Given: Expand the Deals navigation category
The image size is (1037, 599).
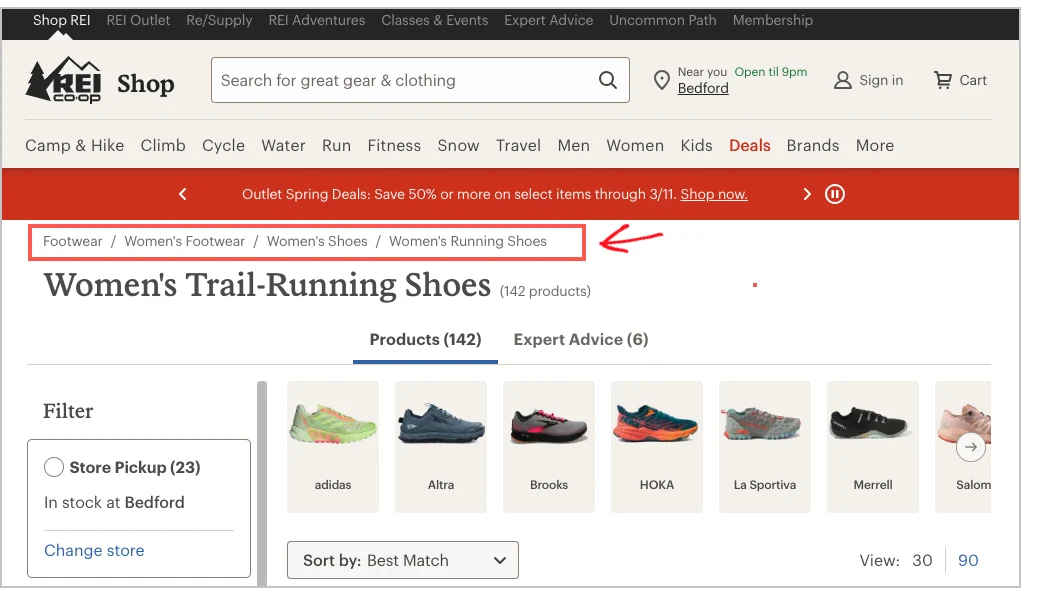Looking at the screenshot, I should click(x=749, y=145).
